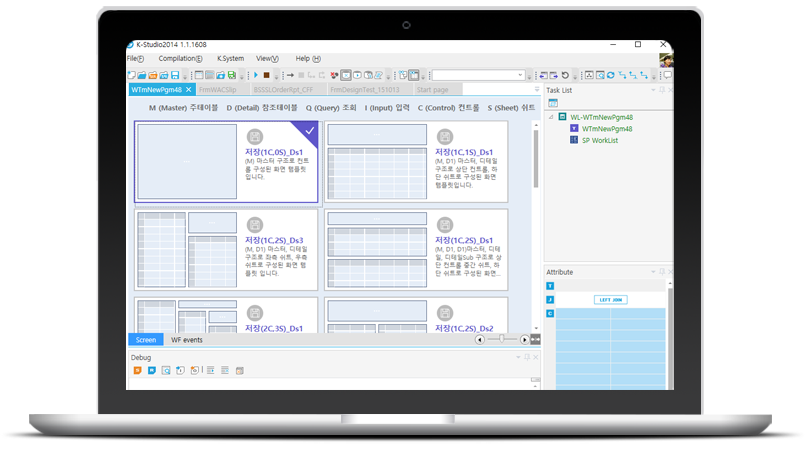Select the 저장(1C,1S)_Ds1 template card

416,162
